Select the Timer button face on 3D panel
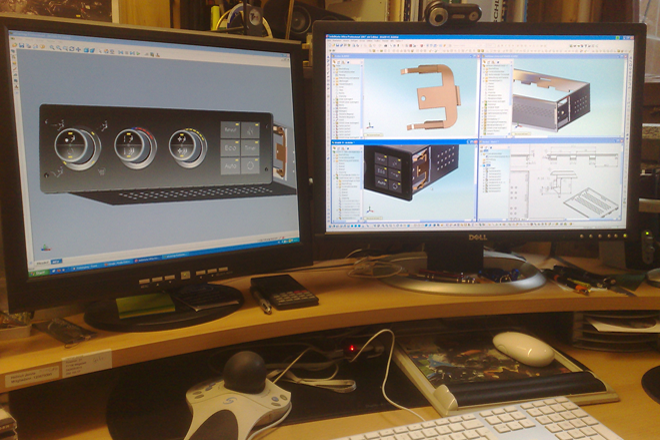The image size is (660, 440). [250, 148]
